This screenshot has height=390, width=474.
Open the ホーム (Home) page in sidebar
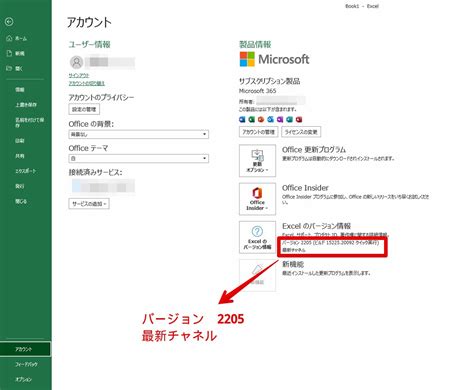[x=17, y=38]
